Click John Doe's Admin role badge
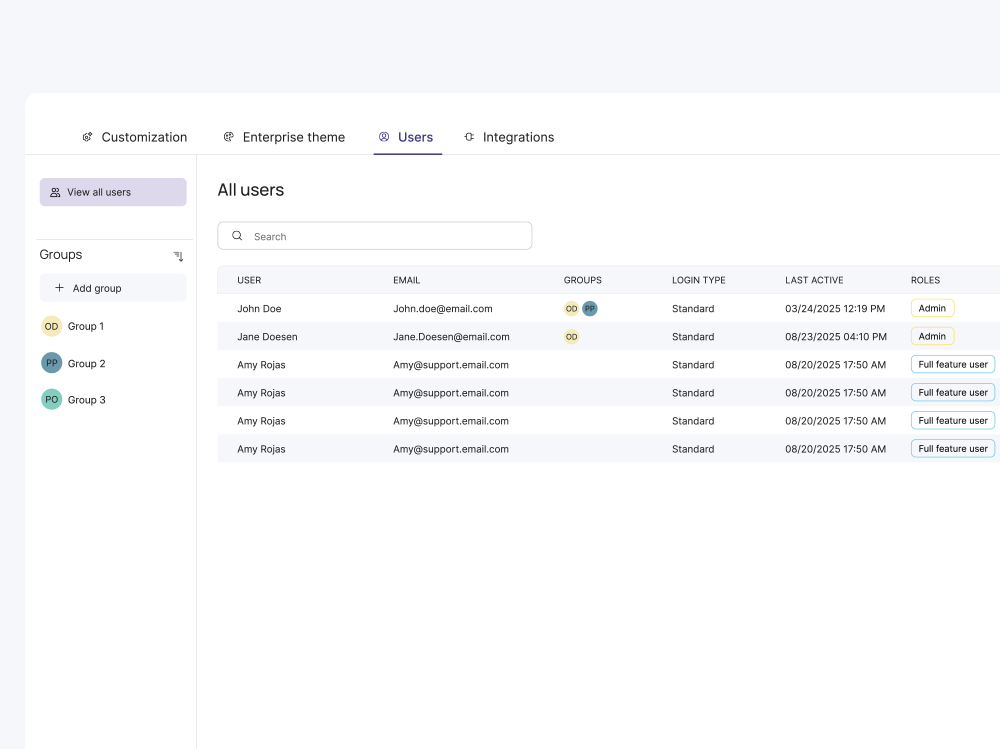The image size is (1000, 749). tap(932, 308)
